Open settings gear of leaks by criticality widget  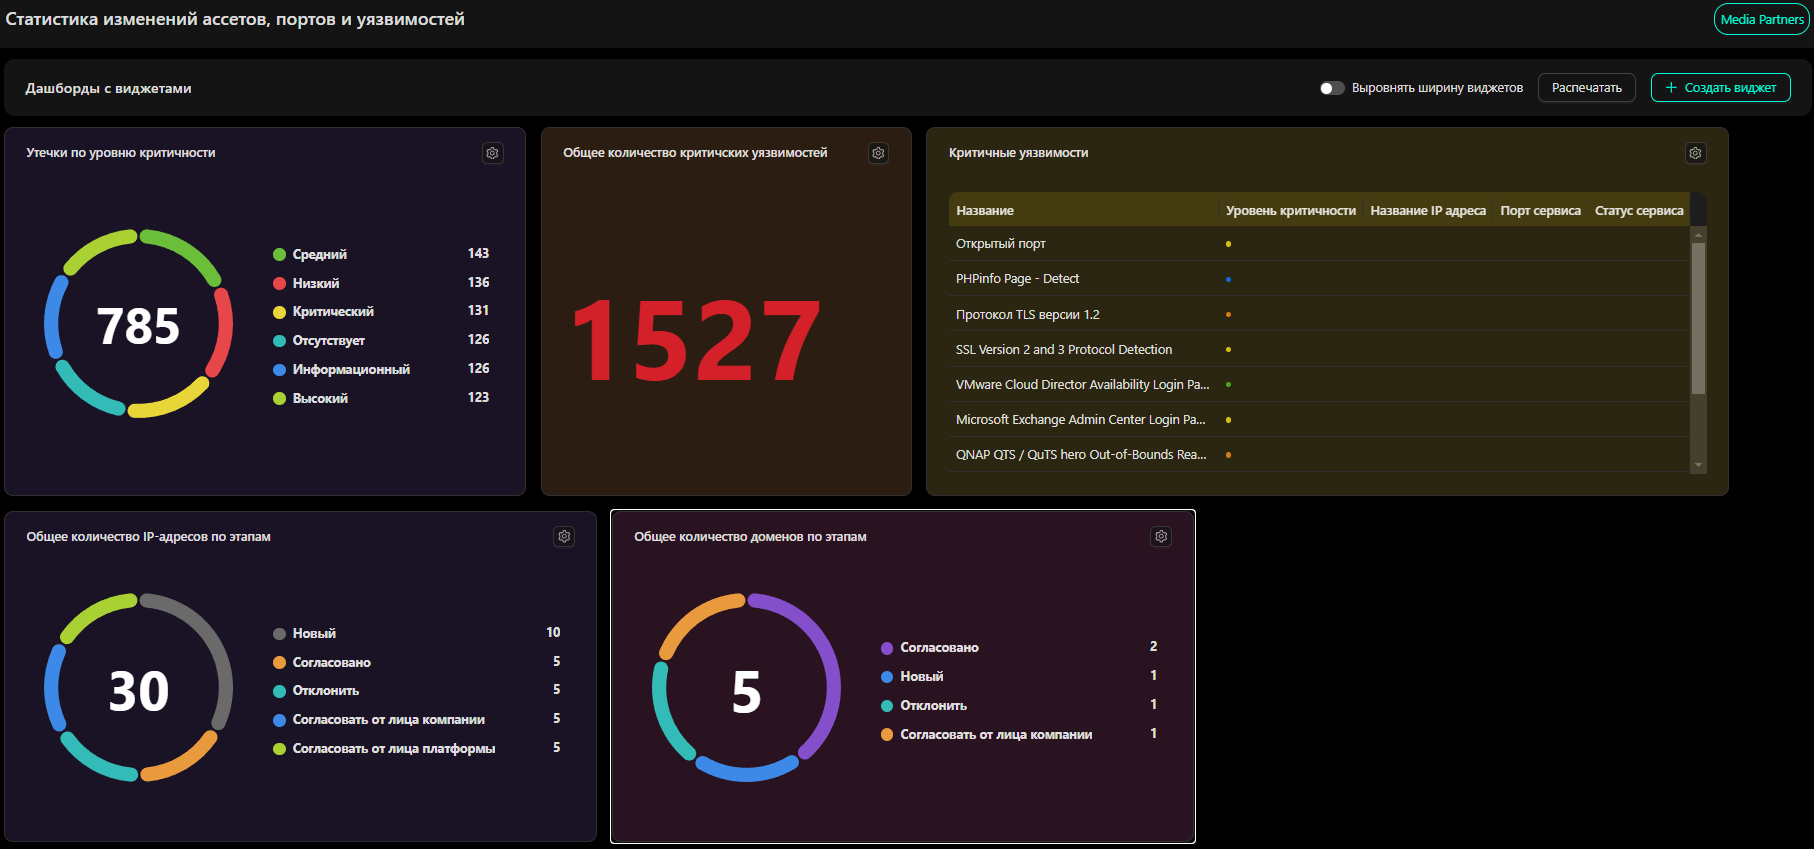pos(492,153)
